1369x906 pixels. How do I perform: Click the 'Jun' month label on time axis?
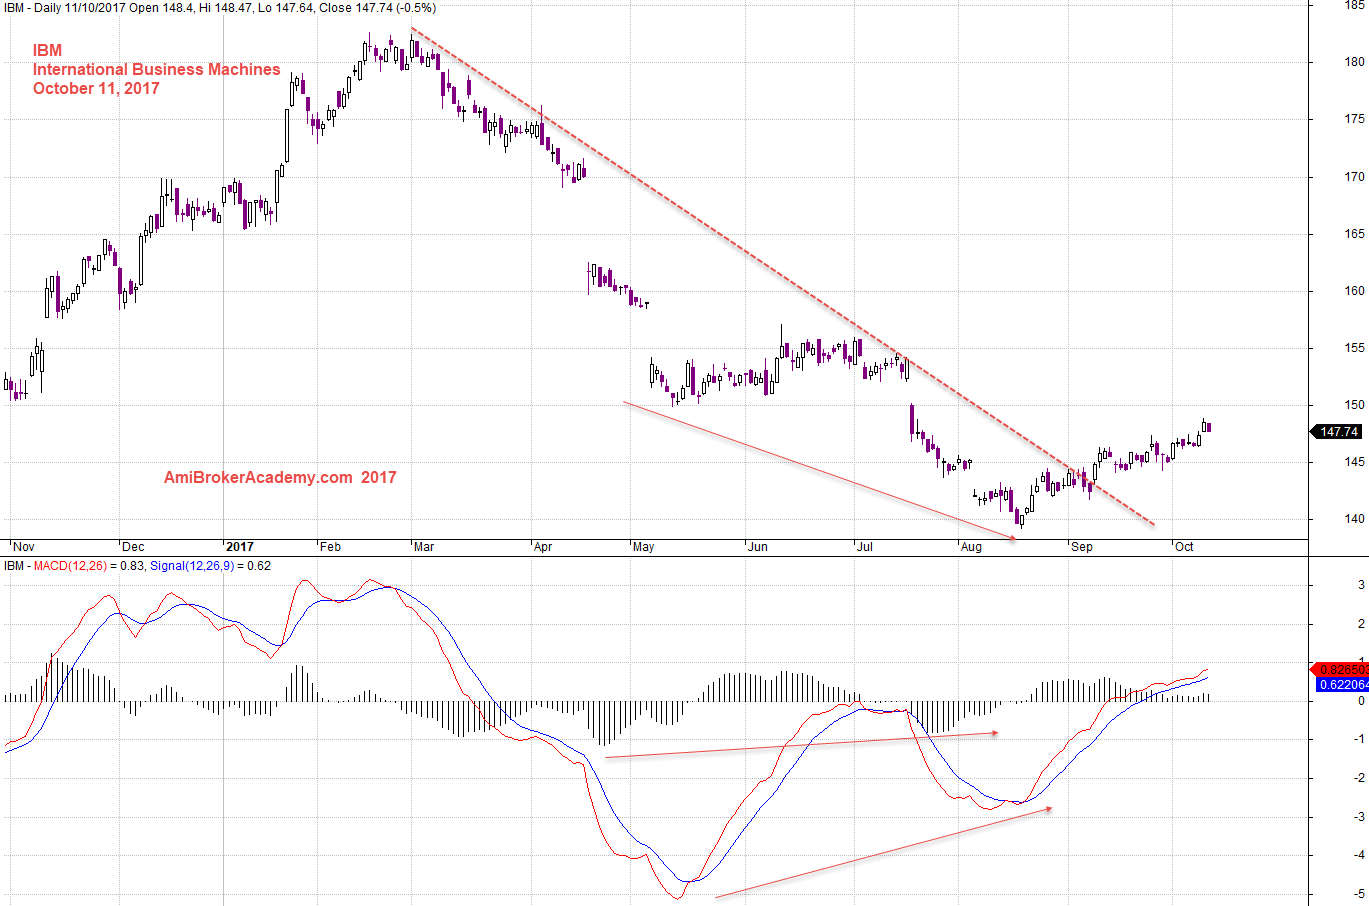[x=758, y=547]
